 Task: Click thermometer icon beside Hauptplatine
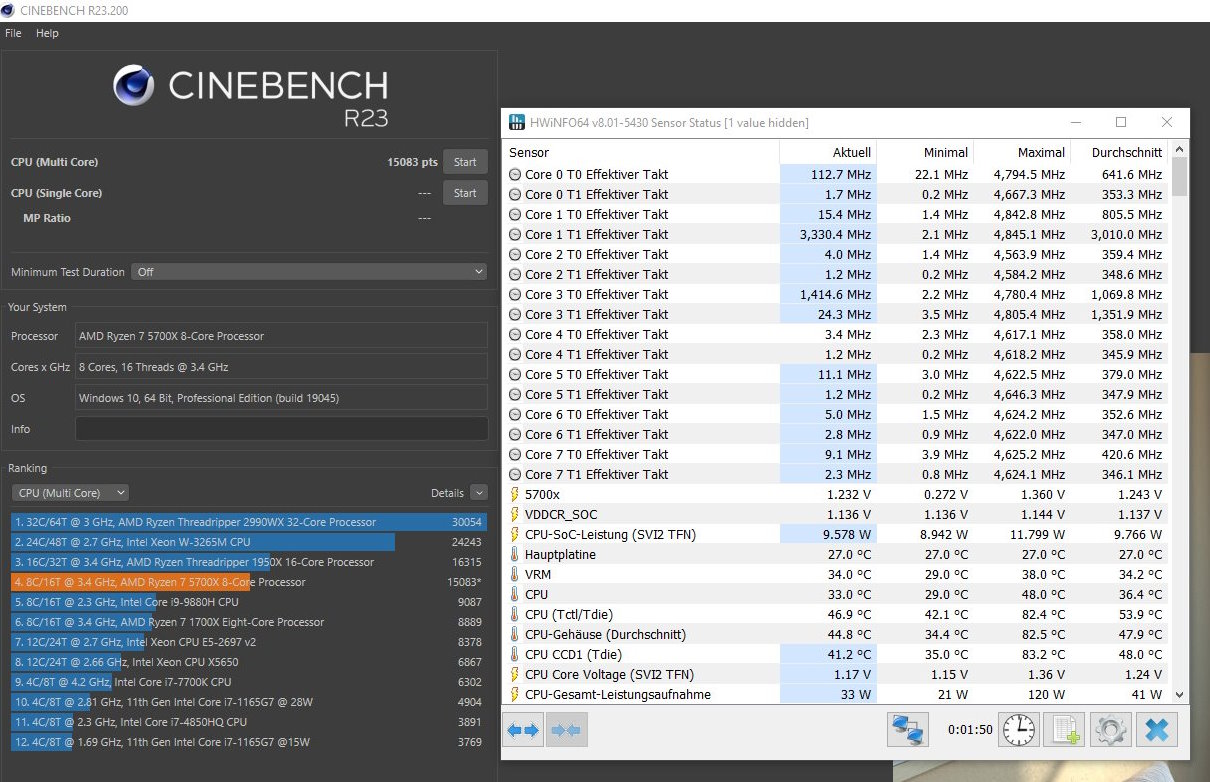515,554
